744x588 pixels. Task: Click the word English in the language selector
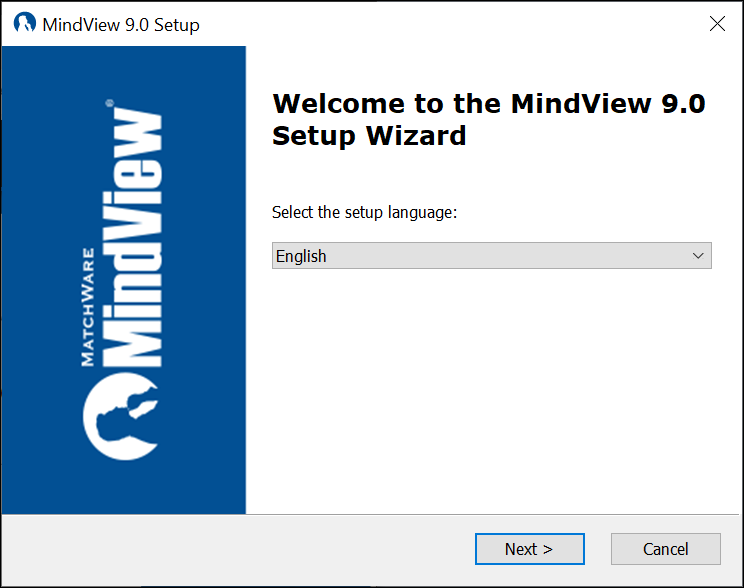301,256
